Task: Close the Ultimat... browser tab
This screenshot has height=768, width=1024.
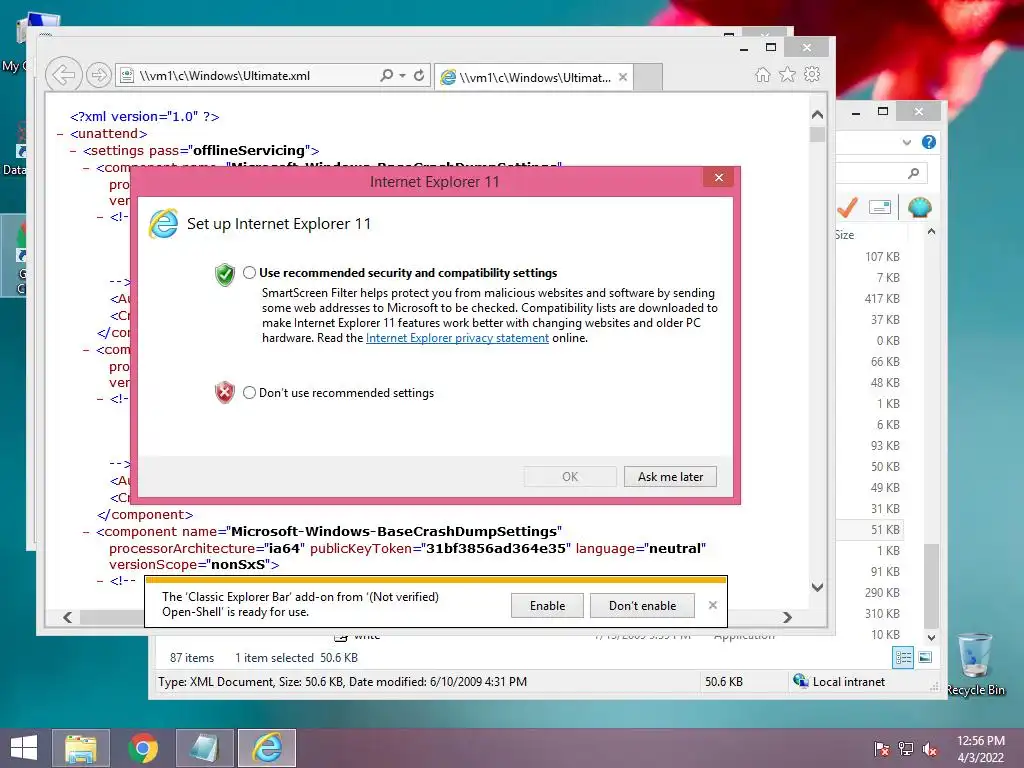Action: click(623, 77)
